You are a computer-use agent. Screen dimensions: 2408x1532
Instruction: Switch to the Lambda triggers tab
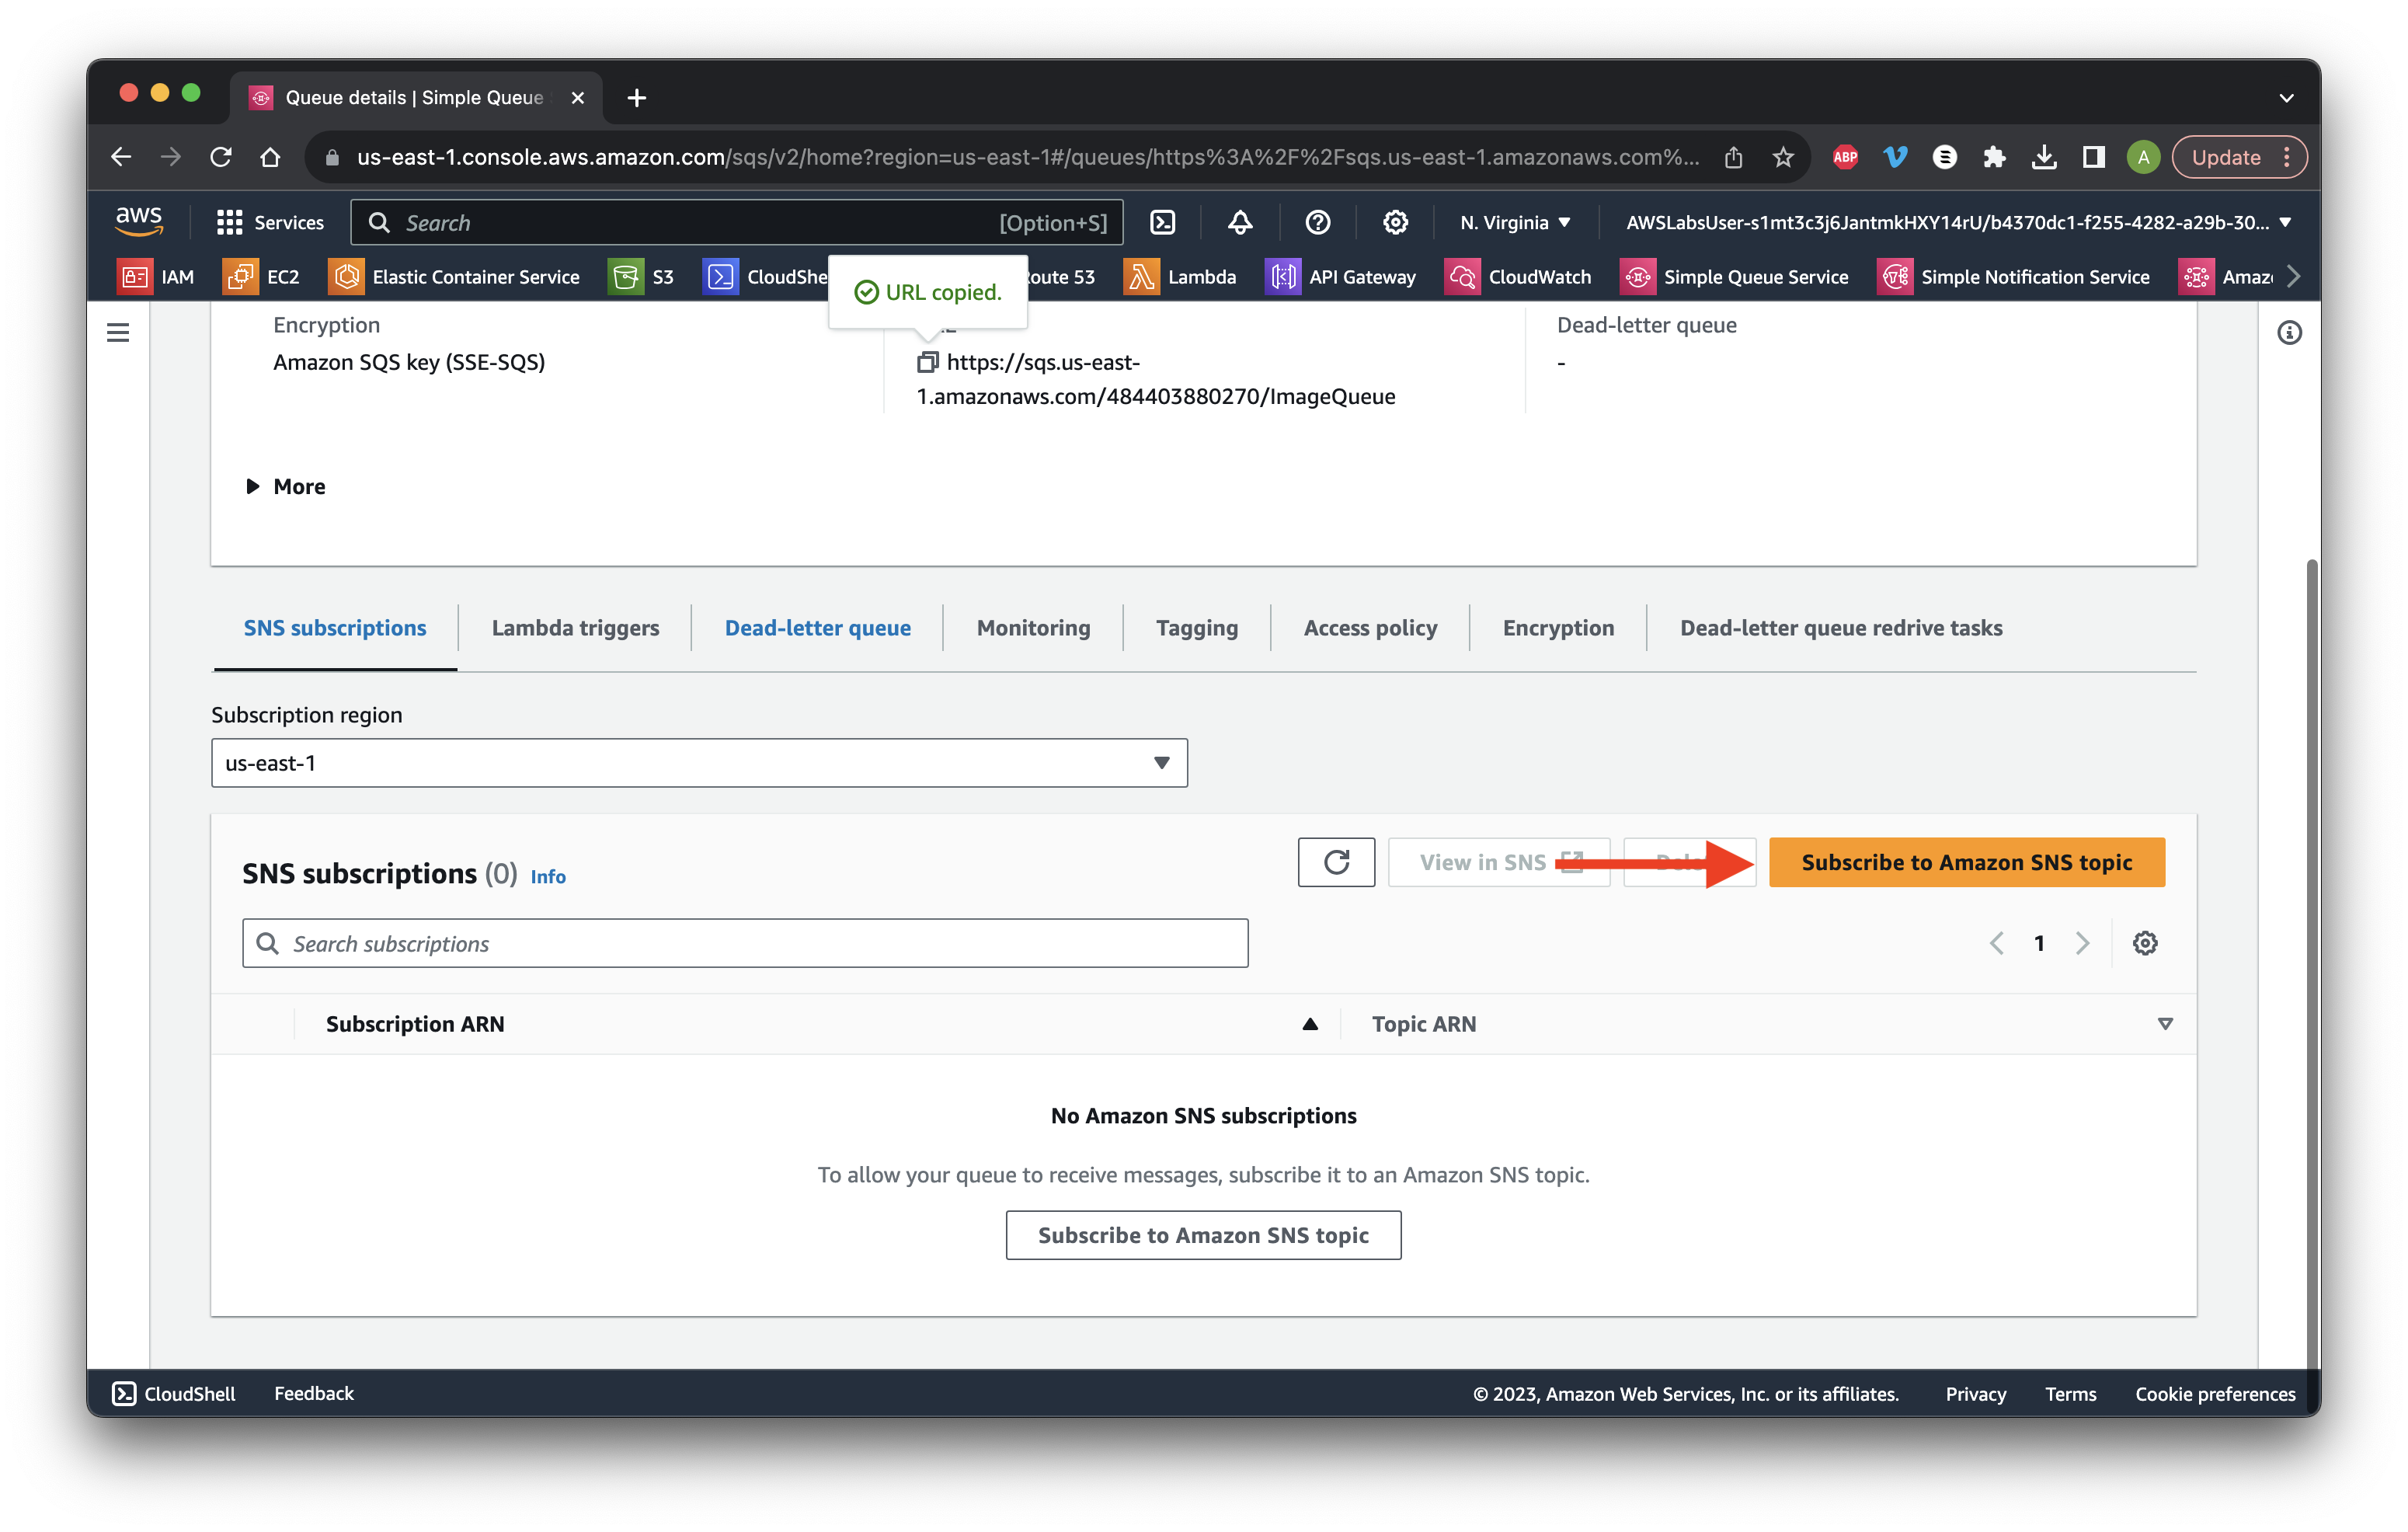575,628
